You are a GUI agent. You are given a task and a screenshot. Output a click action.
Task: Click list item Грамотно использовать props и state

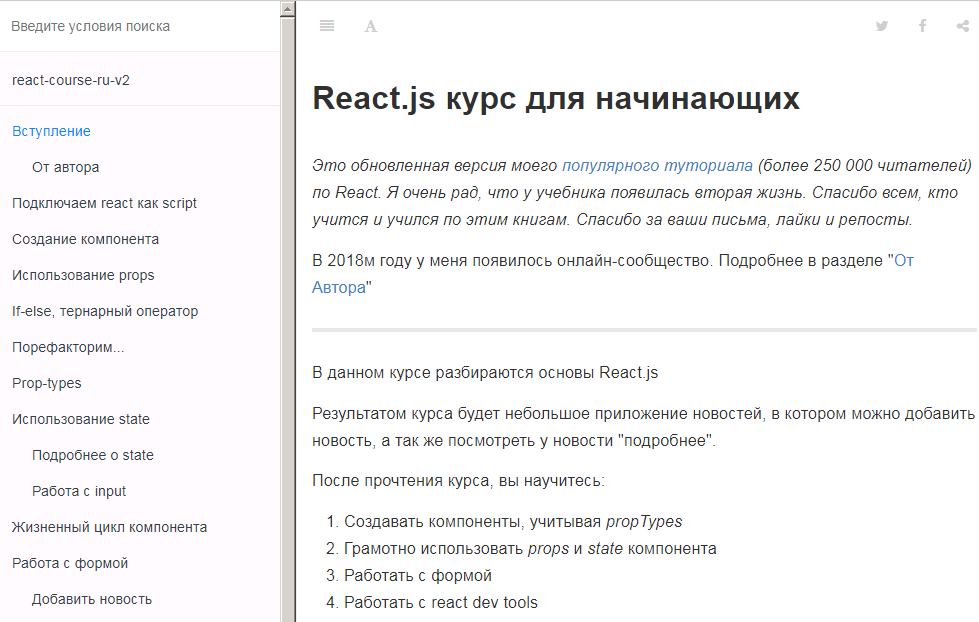coord(530,548)
